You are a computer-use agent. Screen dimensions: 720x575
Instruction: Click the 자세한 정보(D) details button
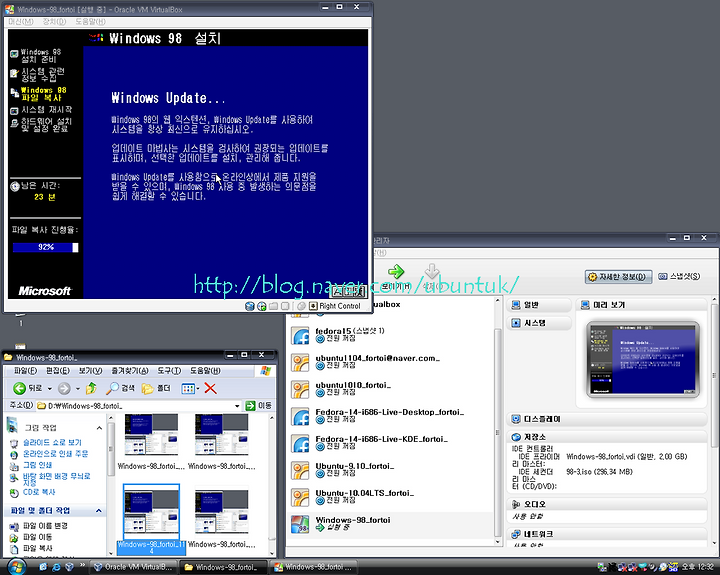point(619,276)
